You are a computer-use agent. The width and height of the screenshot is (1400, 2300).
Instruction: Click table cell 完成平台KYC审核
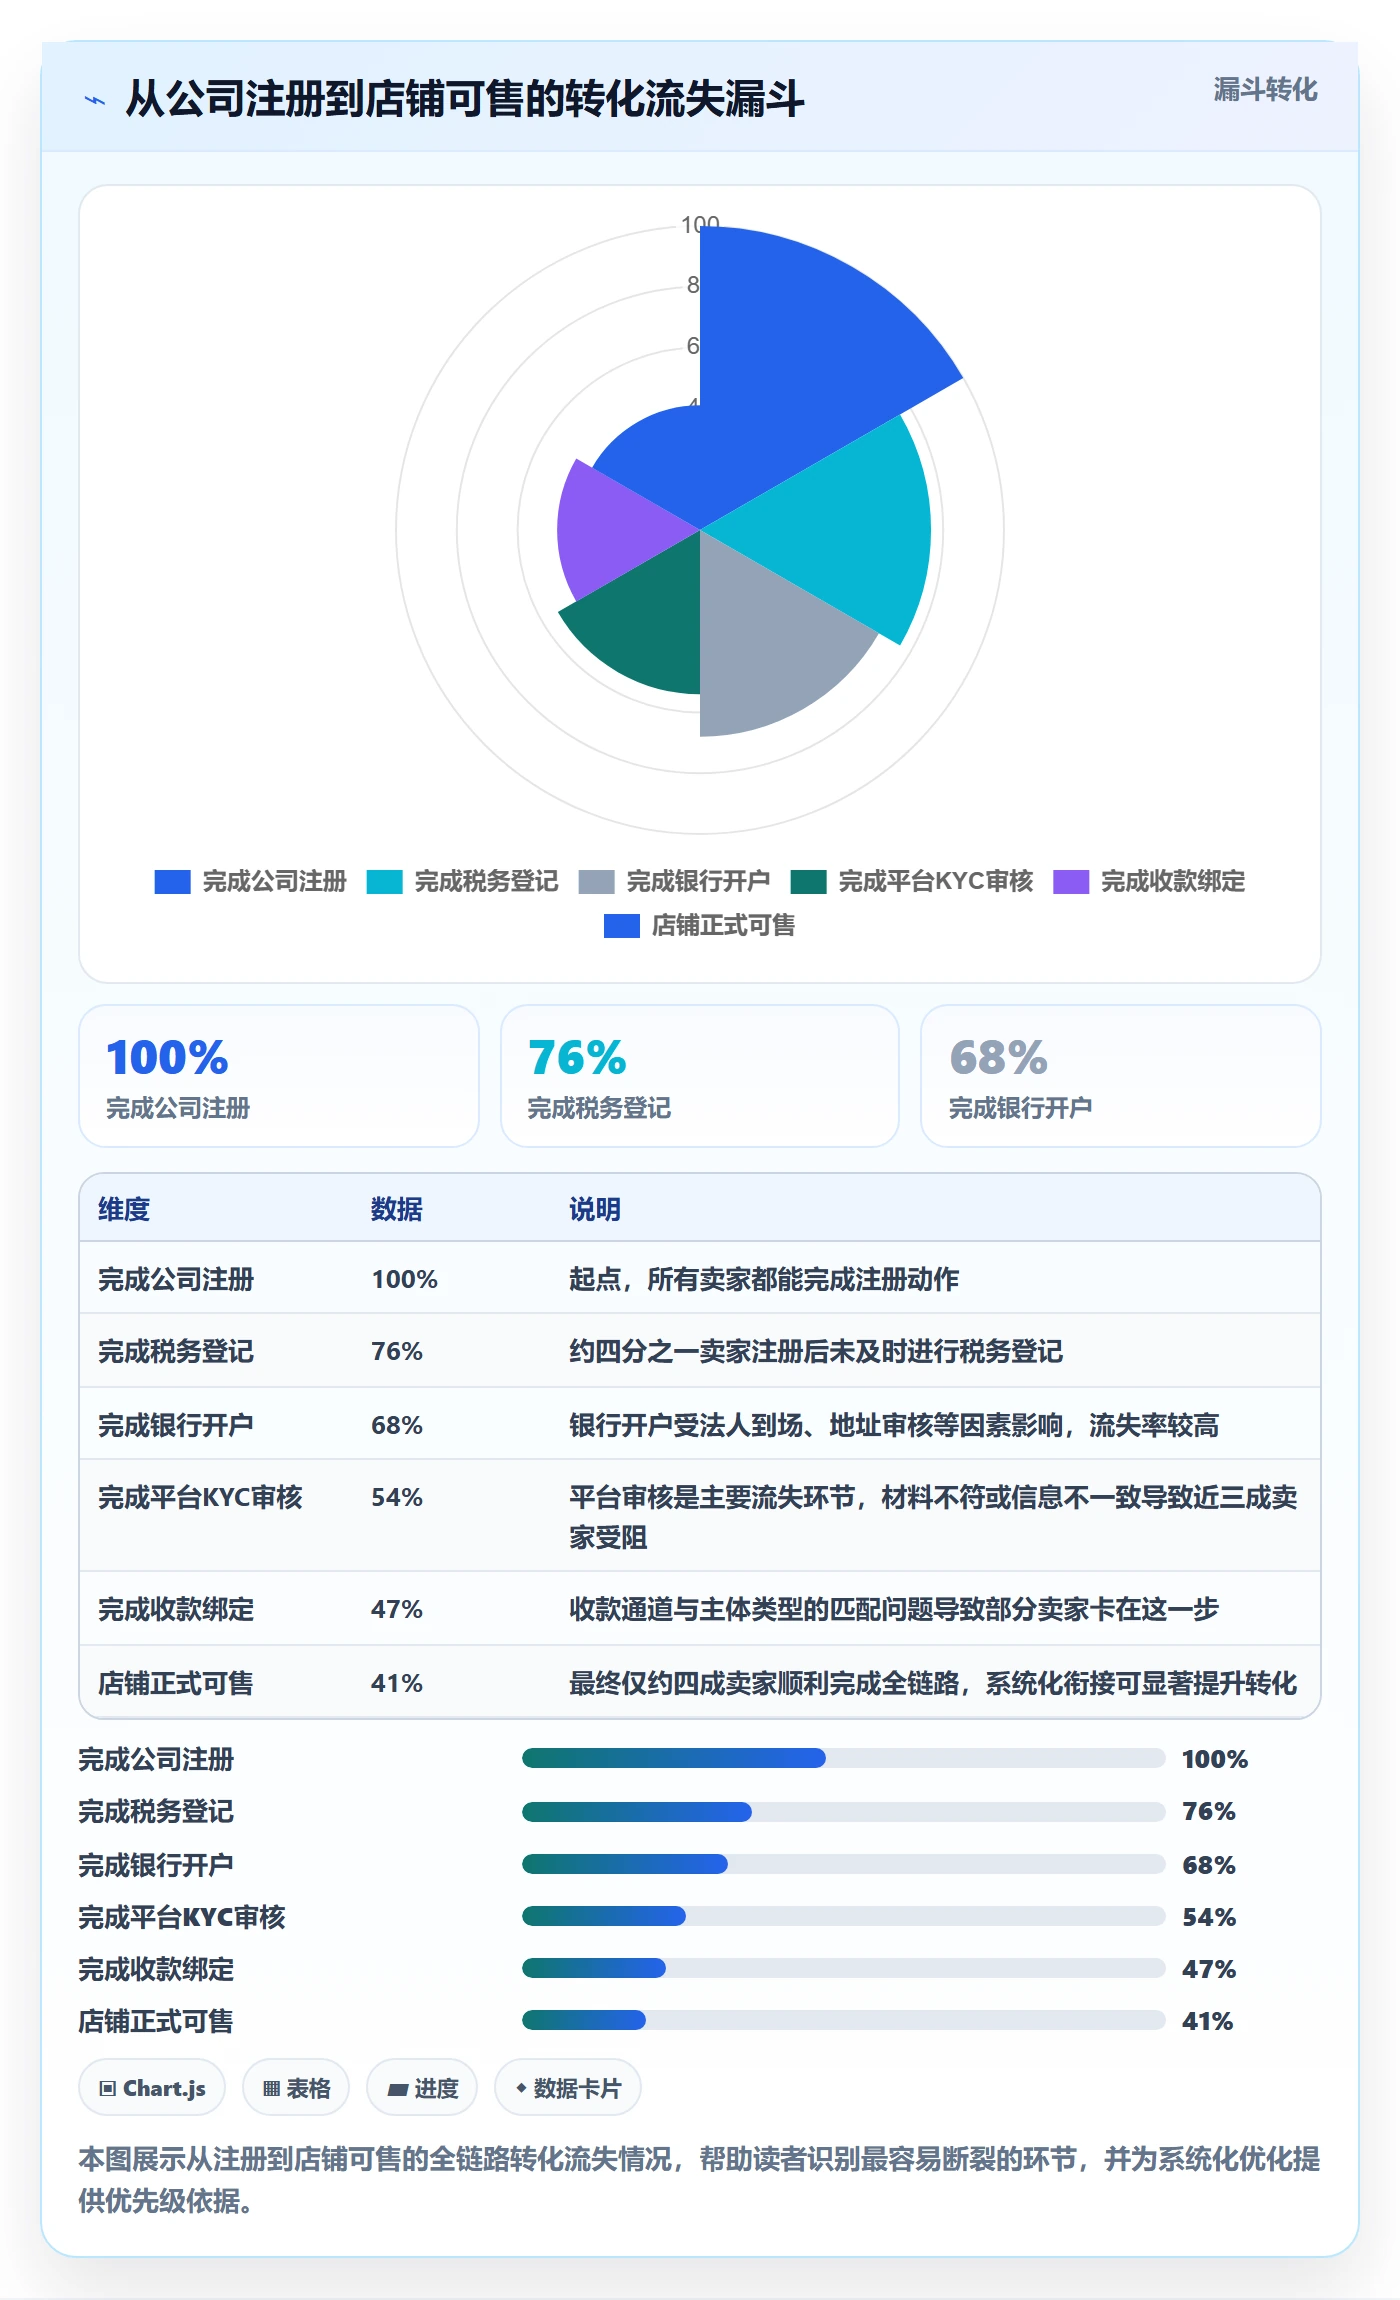click(200, 1497)
